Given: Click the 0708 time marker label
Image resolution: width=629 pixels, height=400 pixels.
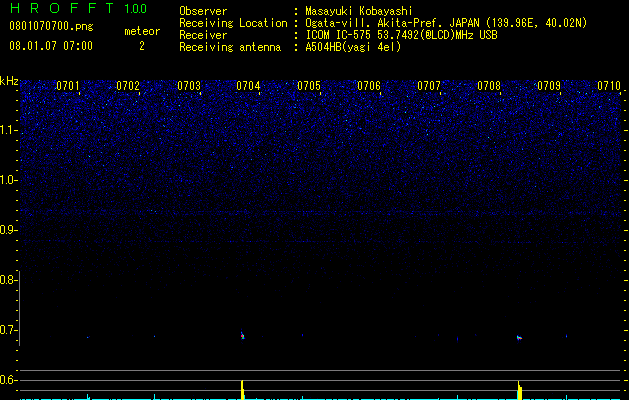Looking at the screenshot, I should coord(489,86).
